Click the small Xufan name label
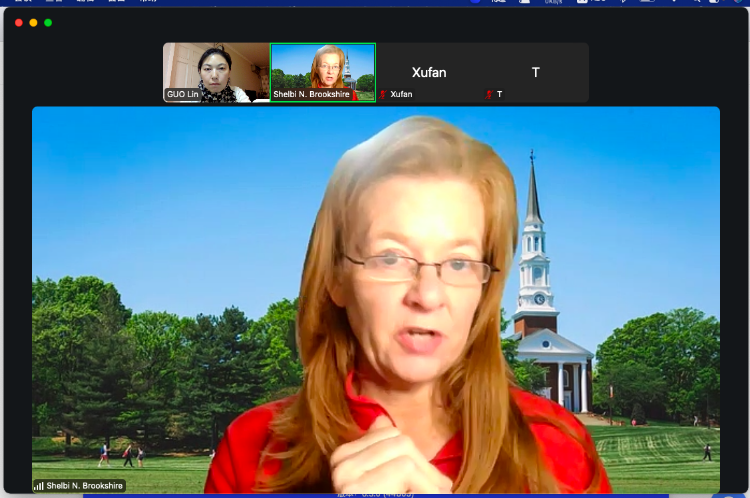 401,95
